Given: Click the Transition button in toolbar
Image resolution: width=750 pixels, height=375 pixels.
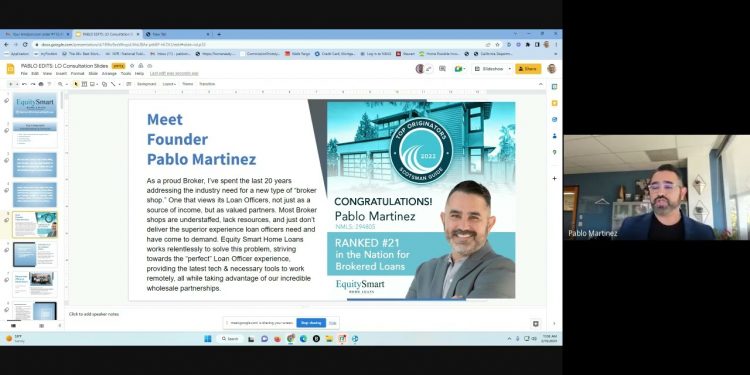Looking at the screenshot, I should (207, 84).
